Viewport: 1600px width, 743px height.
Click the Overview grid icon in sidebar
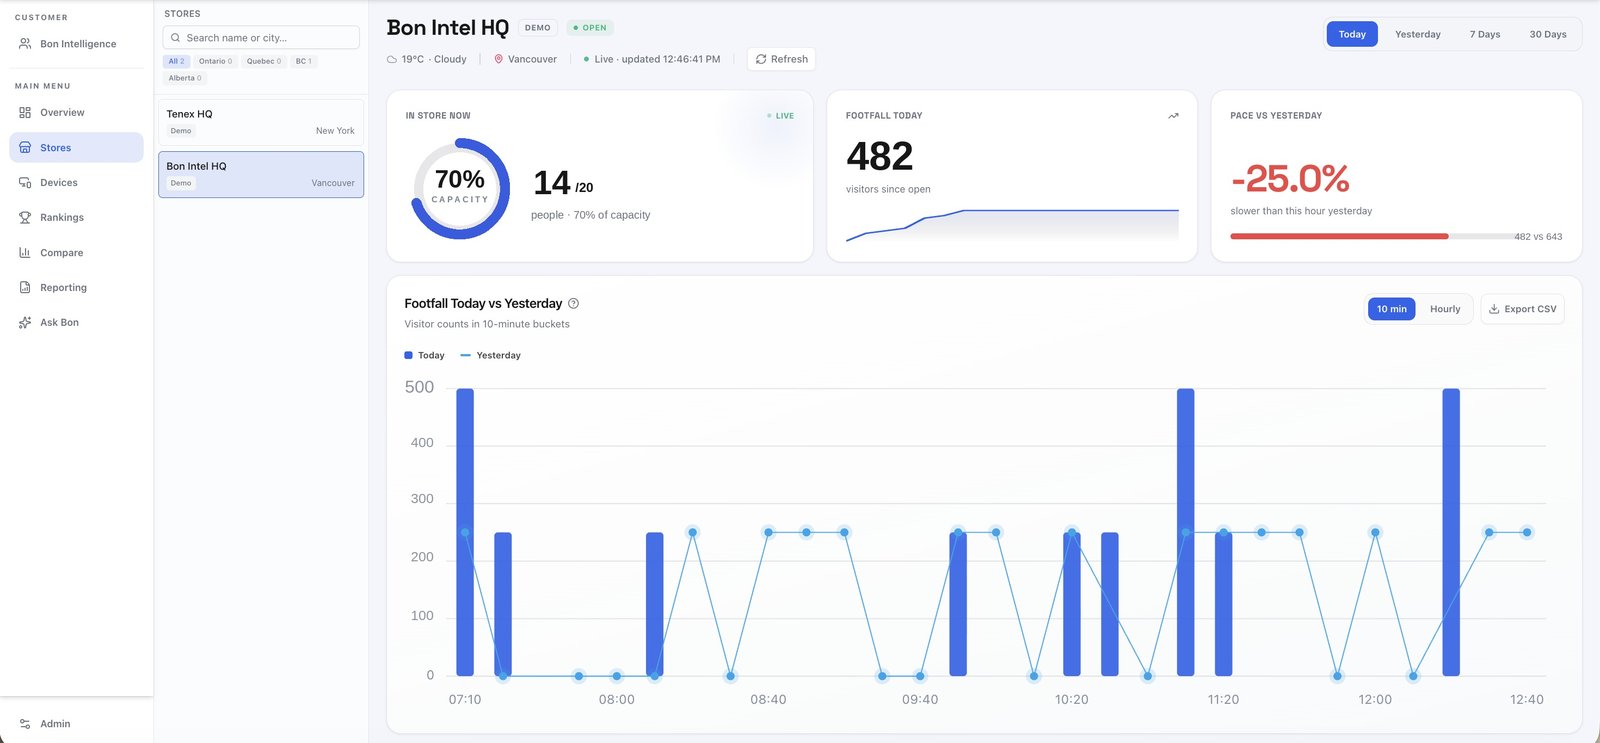pos(25,113)
